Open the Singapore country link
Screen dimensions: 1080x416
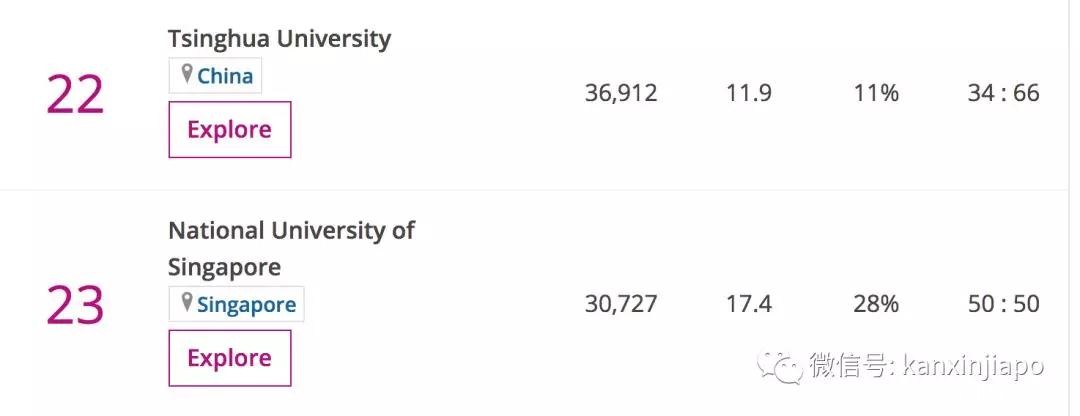(246, 304)
